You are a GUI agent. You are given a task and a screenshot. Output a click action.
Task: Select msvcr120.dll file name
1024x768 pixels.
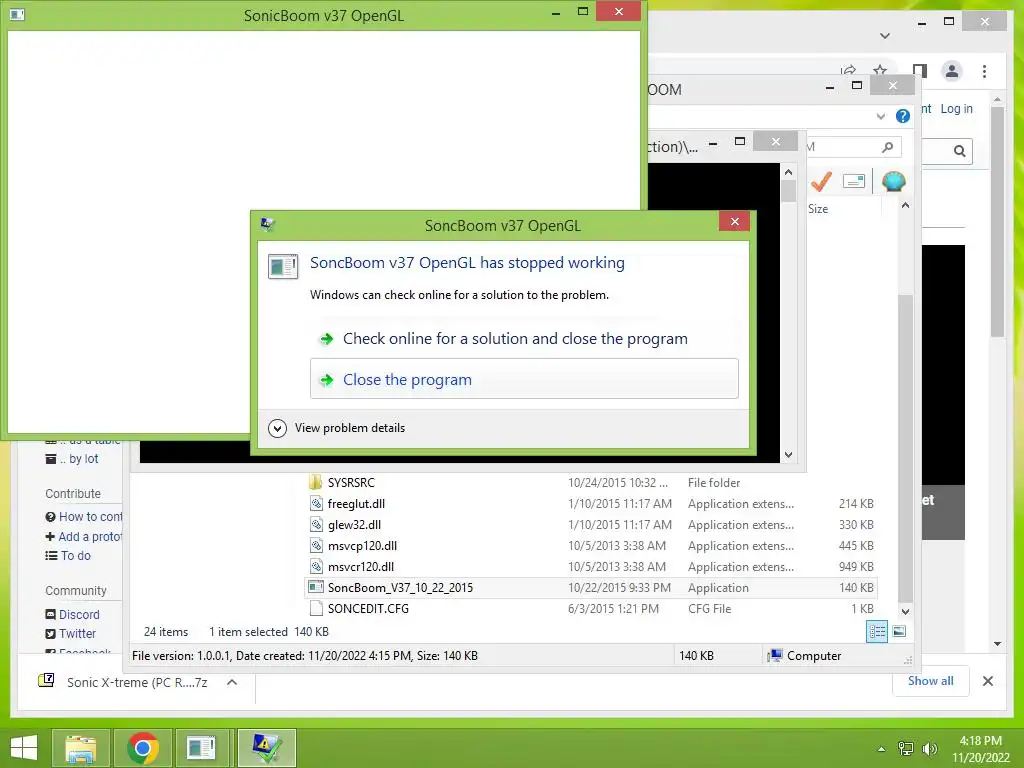click(360, 566)
